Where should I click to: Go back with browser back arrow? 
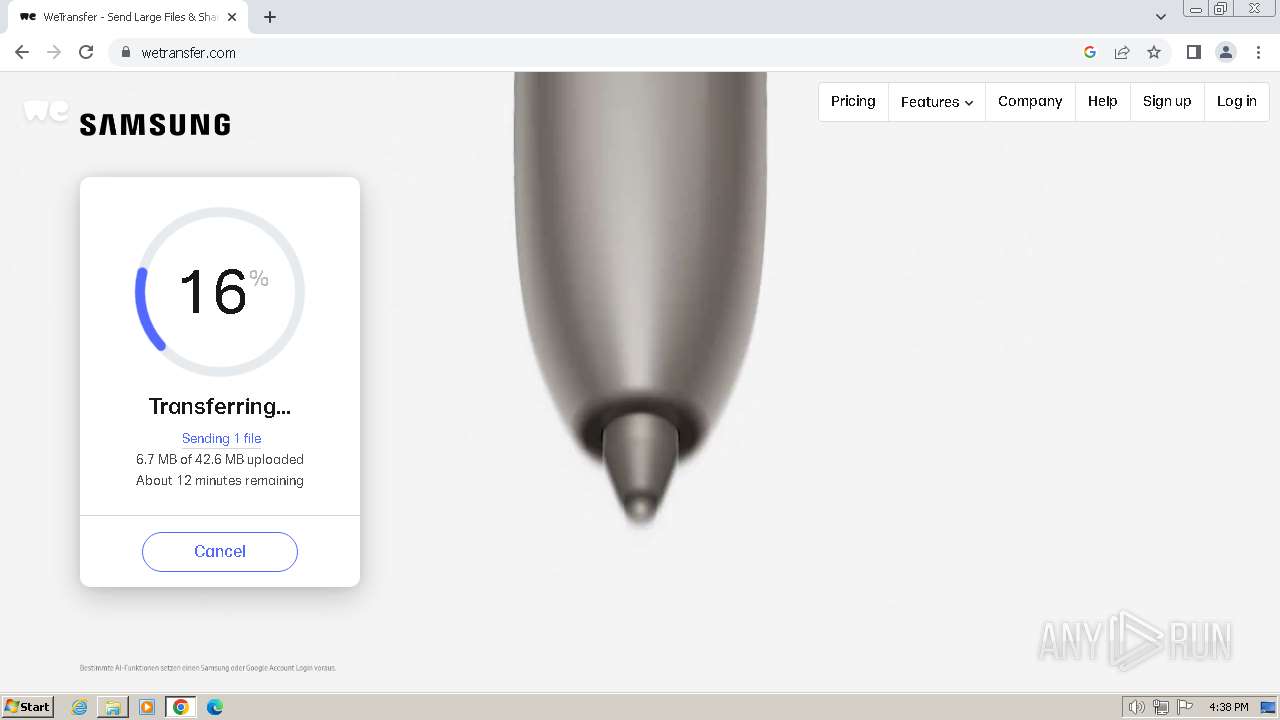pyautogui.click(x=22, y=52)
